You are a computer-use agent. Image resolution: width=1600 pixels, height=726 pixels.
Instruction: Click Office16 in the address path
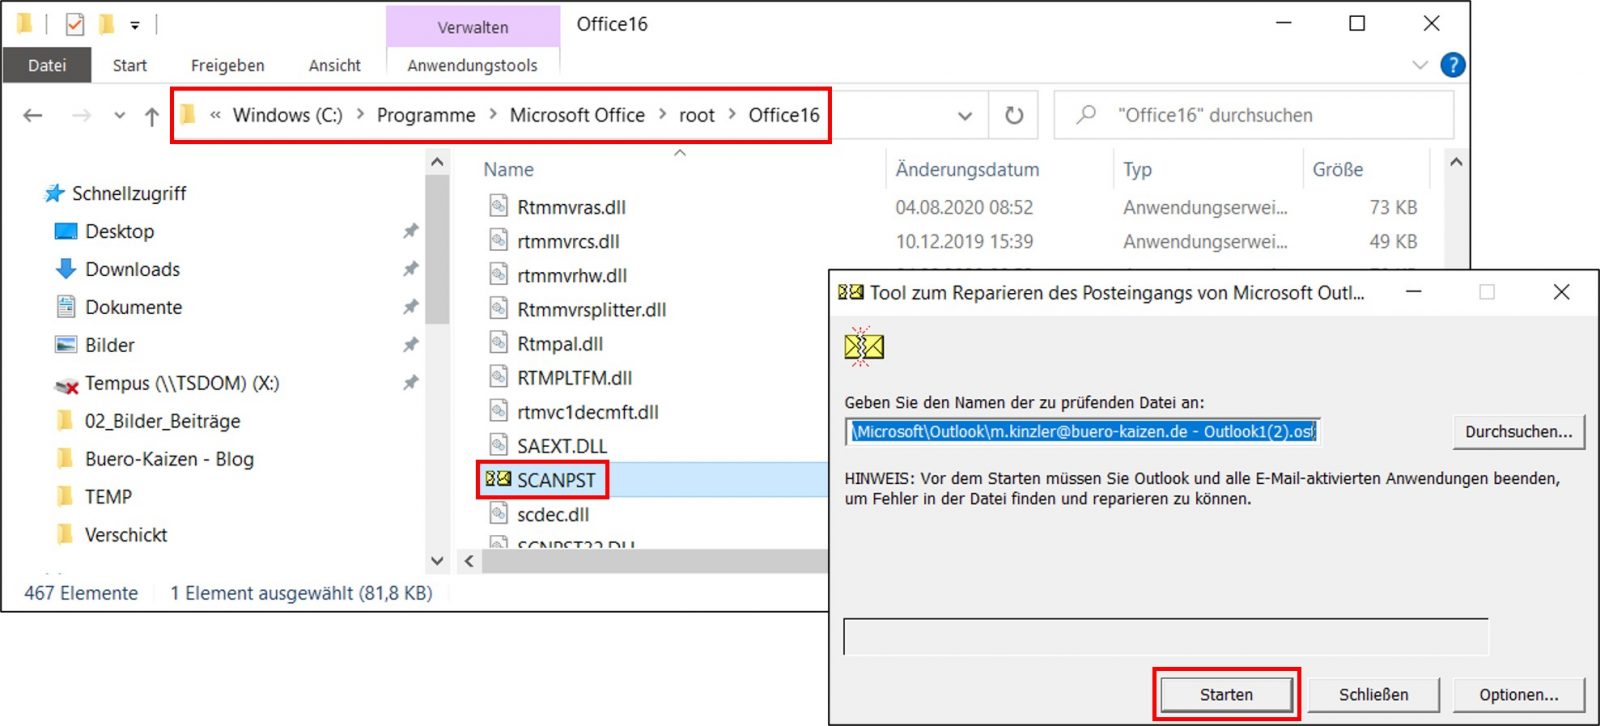pos(784,115)
